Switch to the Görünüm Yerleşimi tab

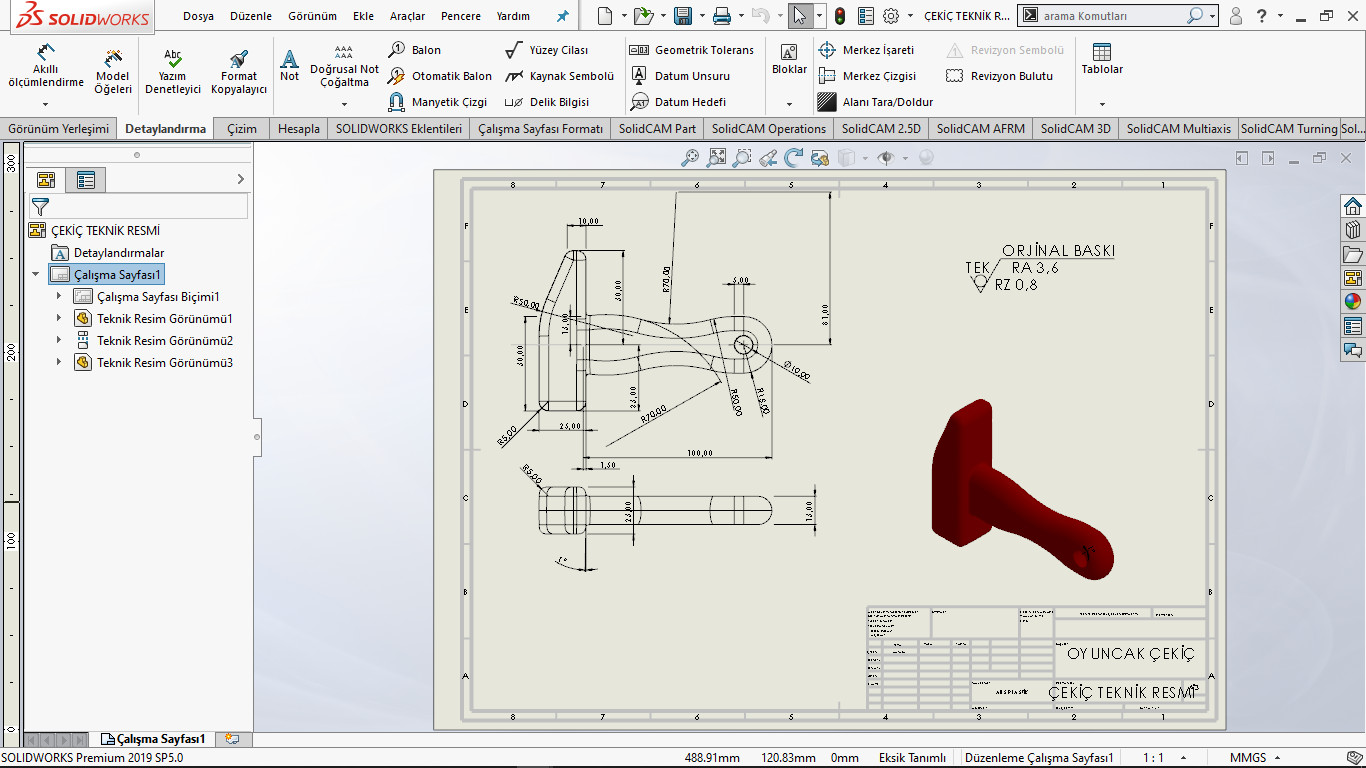(58, 129)
